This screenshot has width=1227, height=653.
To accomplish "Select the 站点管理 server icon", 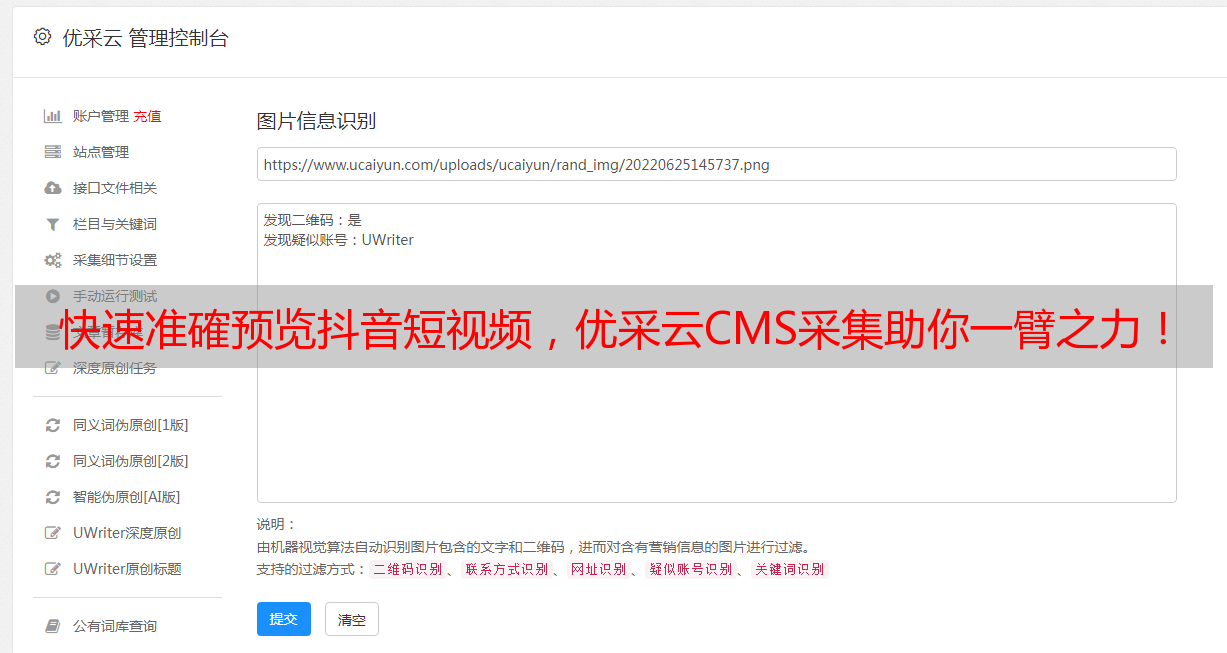I will click(x=53, y=152).
